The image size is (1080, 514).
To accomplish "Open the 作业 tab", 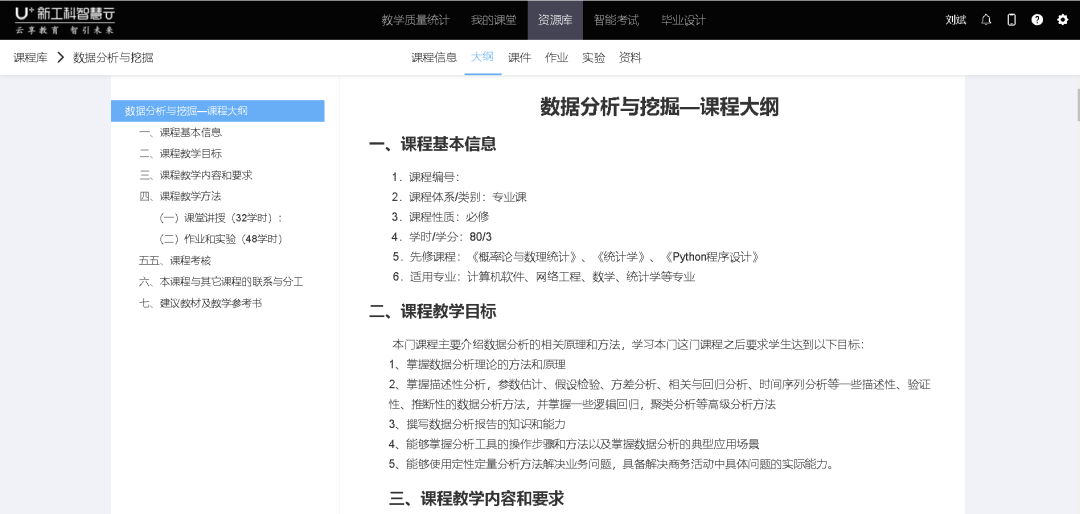I will [x=557, y=58].
